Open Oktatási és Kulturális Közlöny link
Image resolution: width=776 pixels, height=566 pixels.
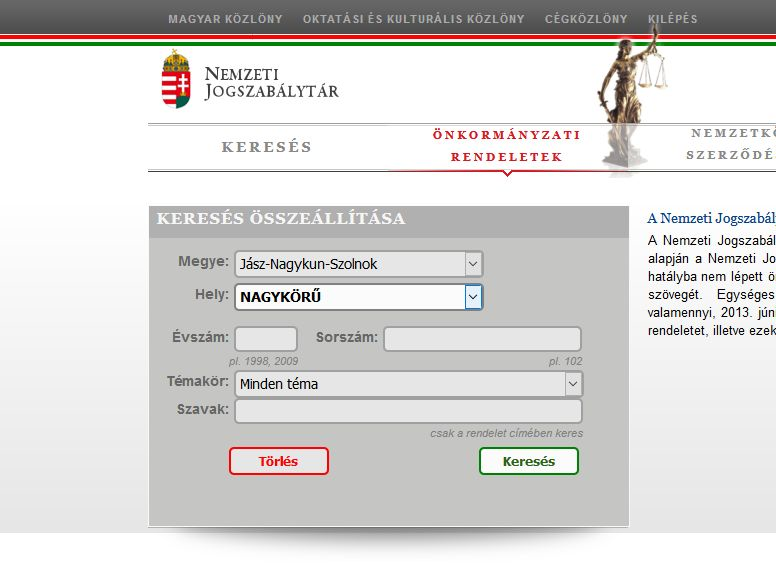coord(413,19)
